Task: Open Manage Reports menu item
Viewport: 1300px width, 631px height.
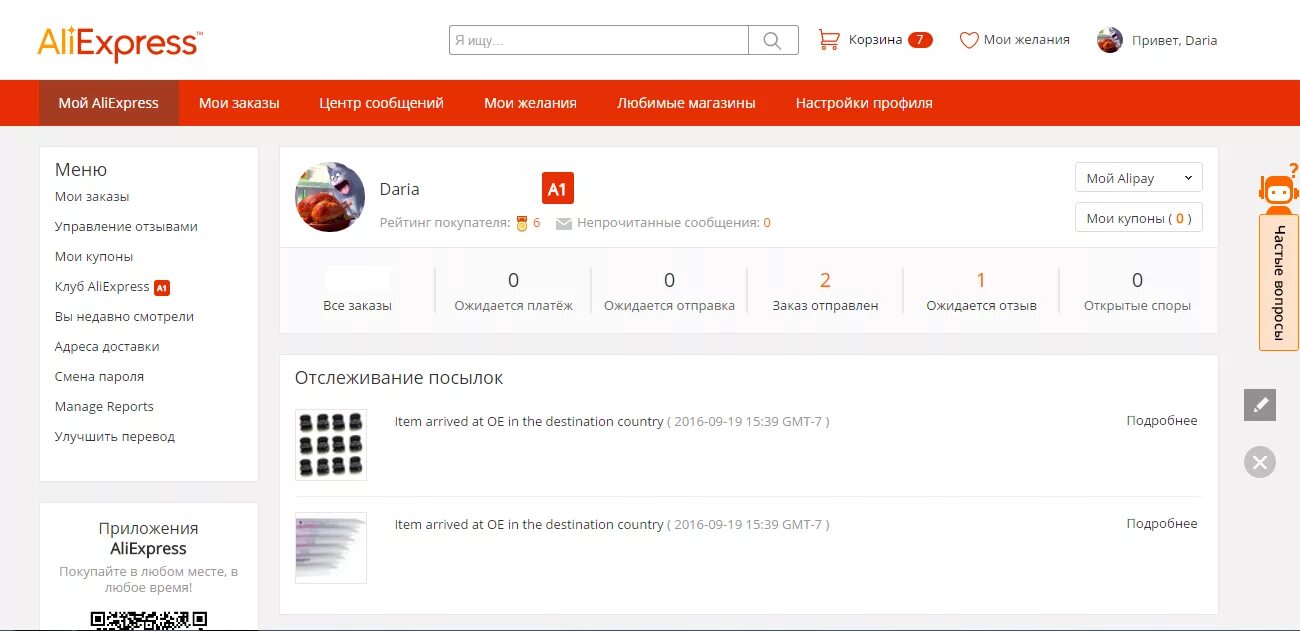Action: pyautogui.click(x=104, y=407)
